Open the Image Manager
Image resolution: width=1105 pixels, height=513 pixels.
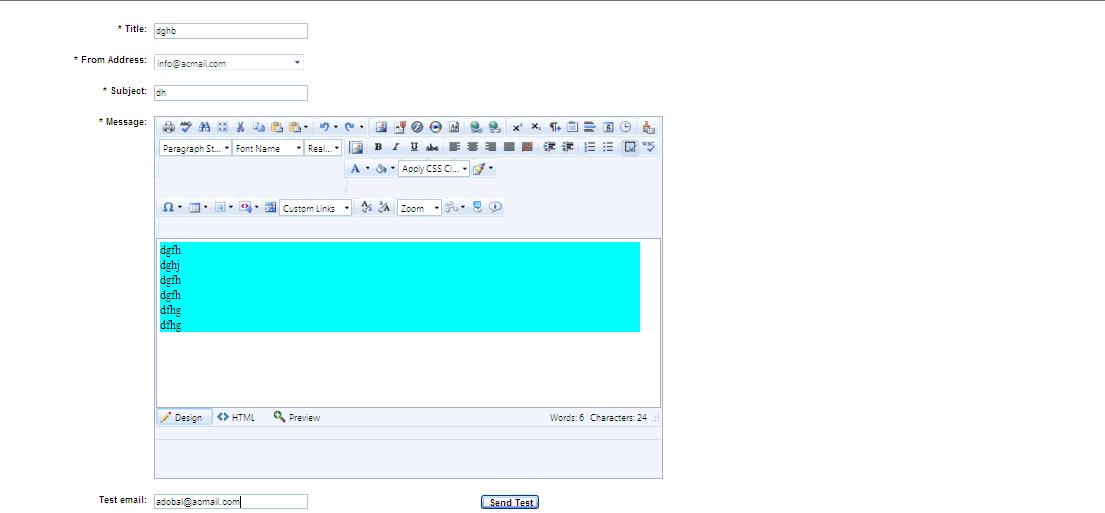tap(381, 128)
